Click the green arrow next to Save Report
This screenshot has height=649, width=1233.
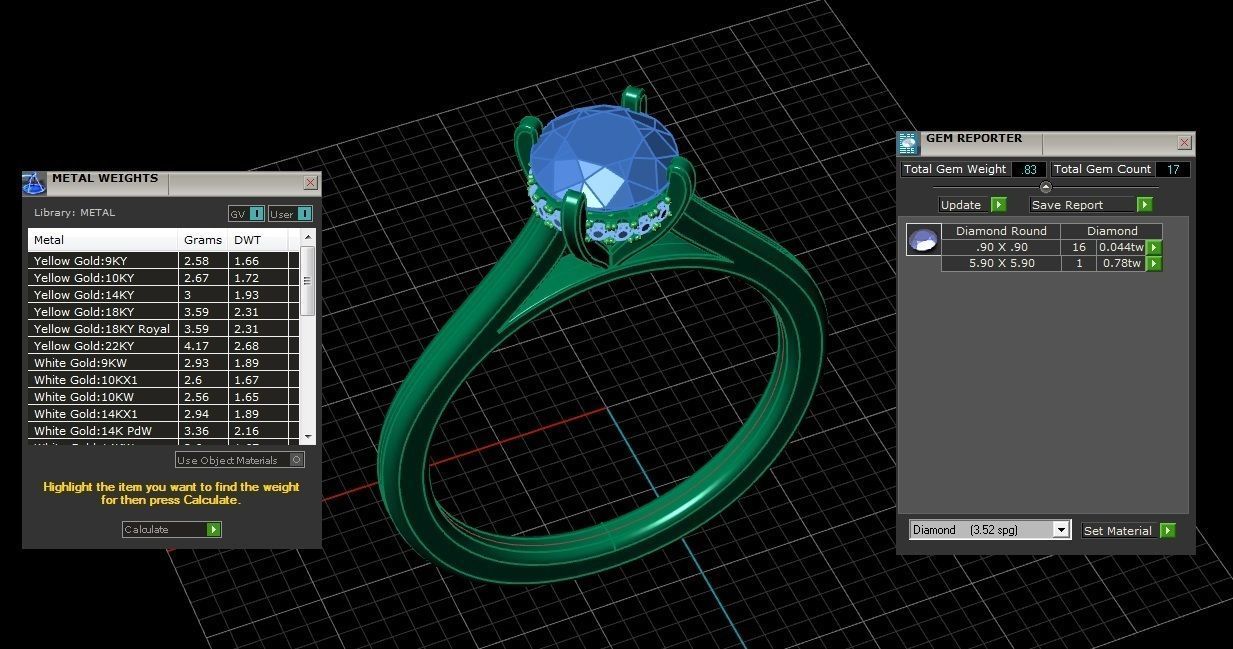(1144, 204)
